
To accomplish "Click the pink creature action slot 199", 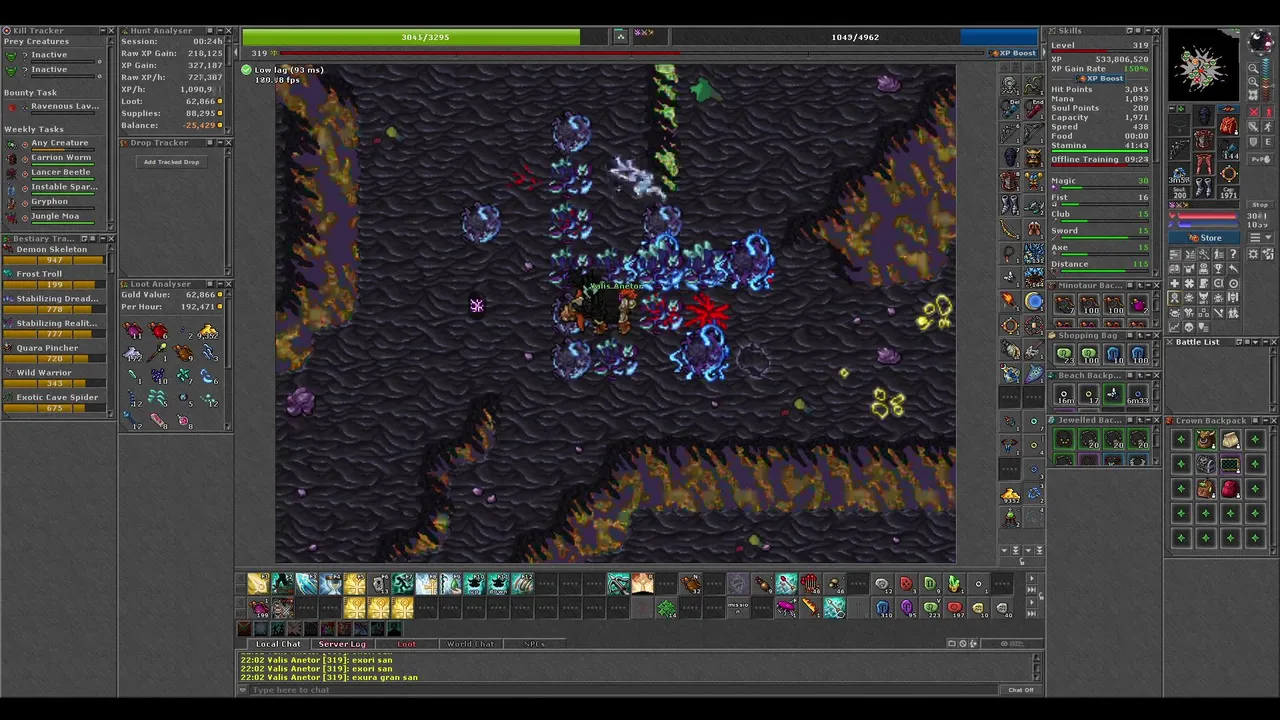I will (260, 608).
